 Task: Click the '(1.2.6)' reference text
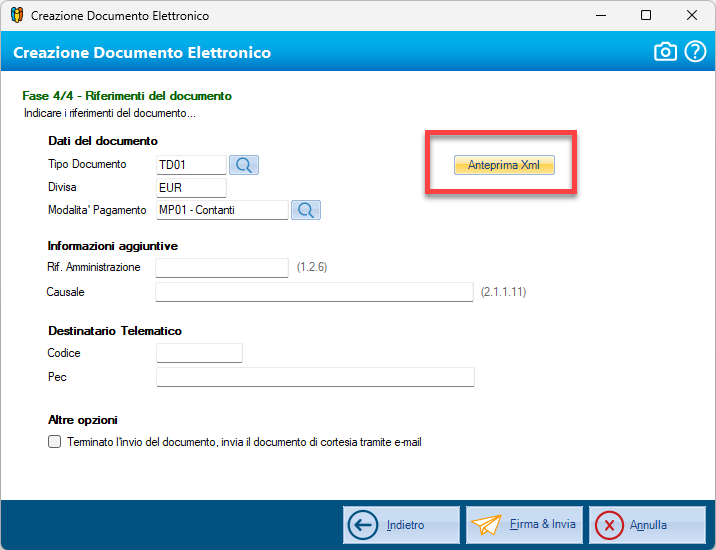click(x=312, y=267)
